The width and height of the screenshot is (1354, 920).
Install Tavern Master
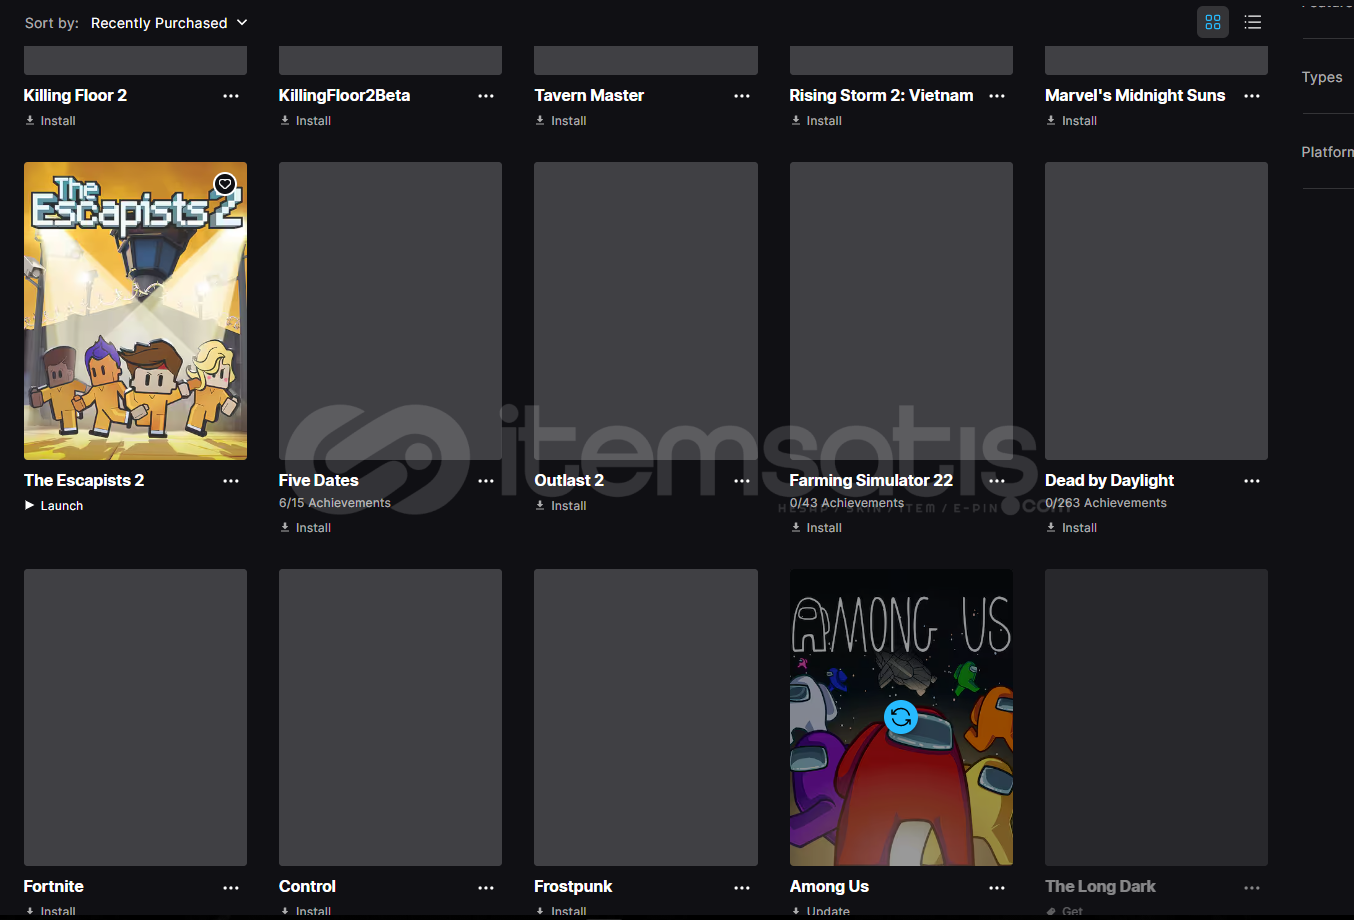pos(561,121)
